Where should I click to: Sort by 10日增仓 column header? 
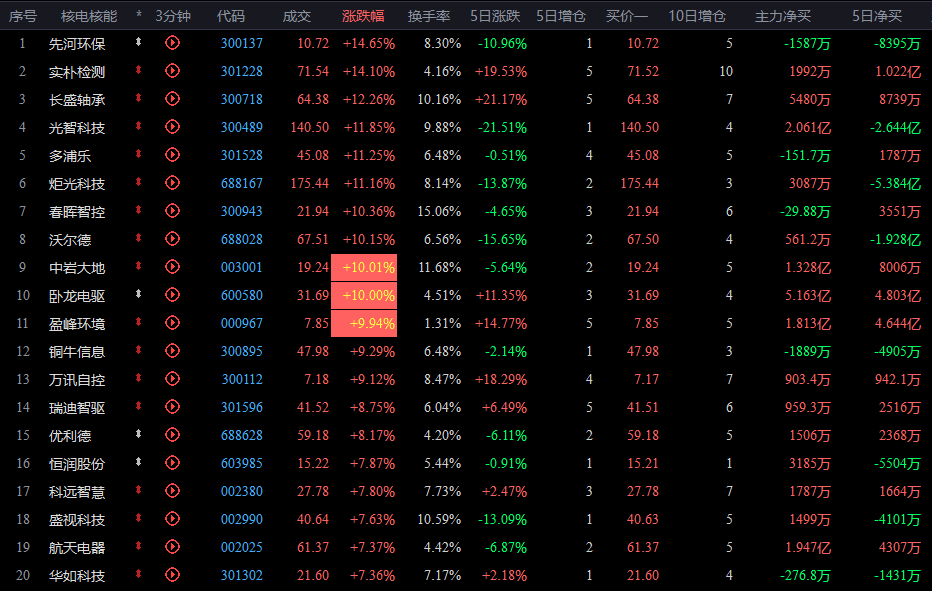697,16
